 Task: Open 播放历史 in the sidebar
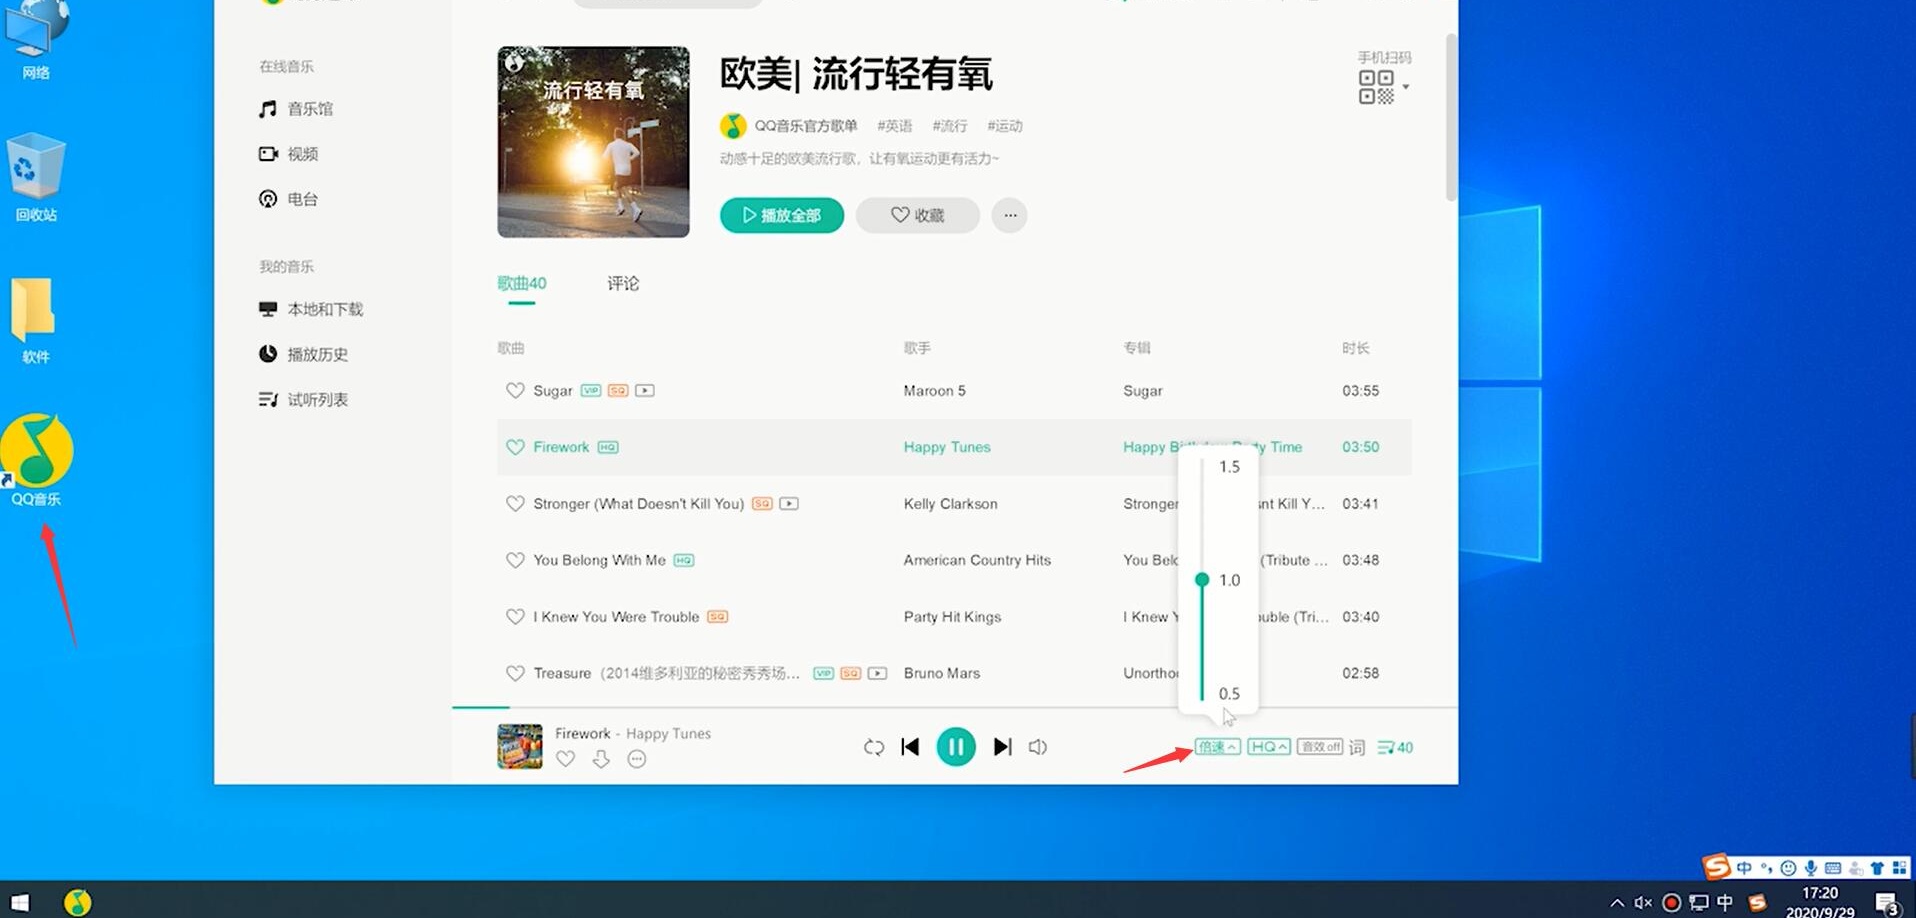point(303,354)
